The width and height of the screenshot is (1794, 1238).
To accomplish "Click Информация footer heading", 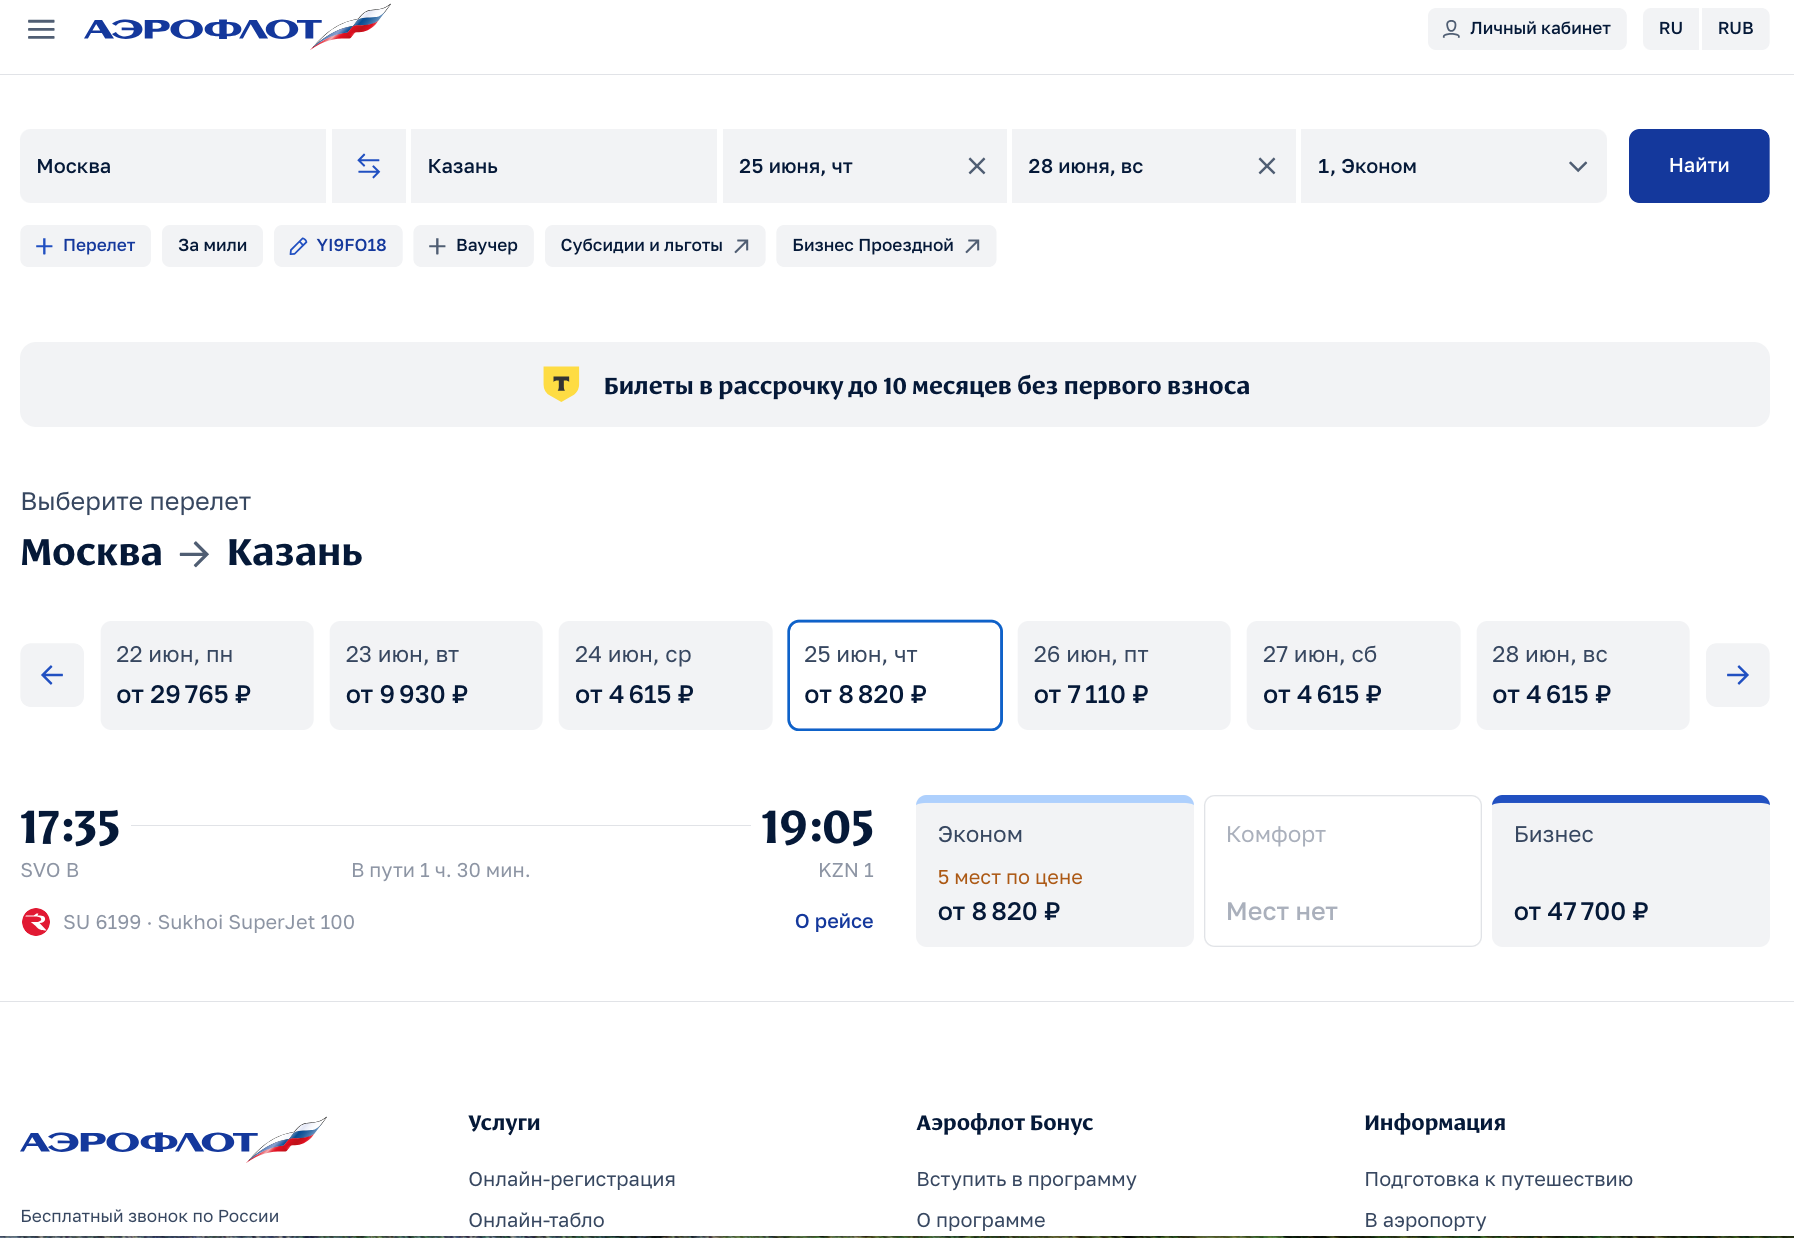I will click(x=1435, y=1123).
